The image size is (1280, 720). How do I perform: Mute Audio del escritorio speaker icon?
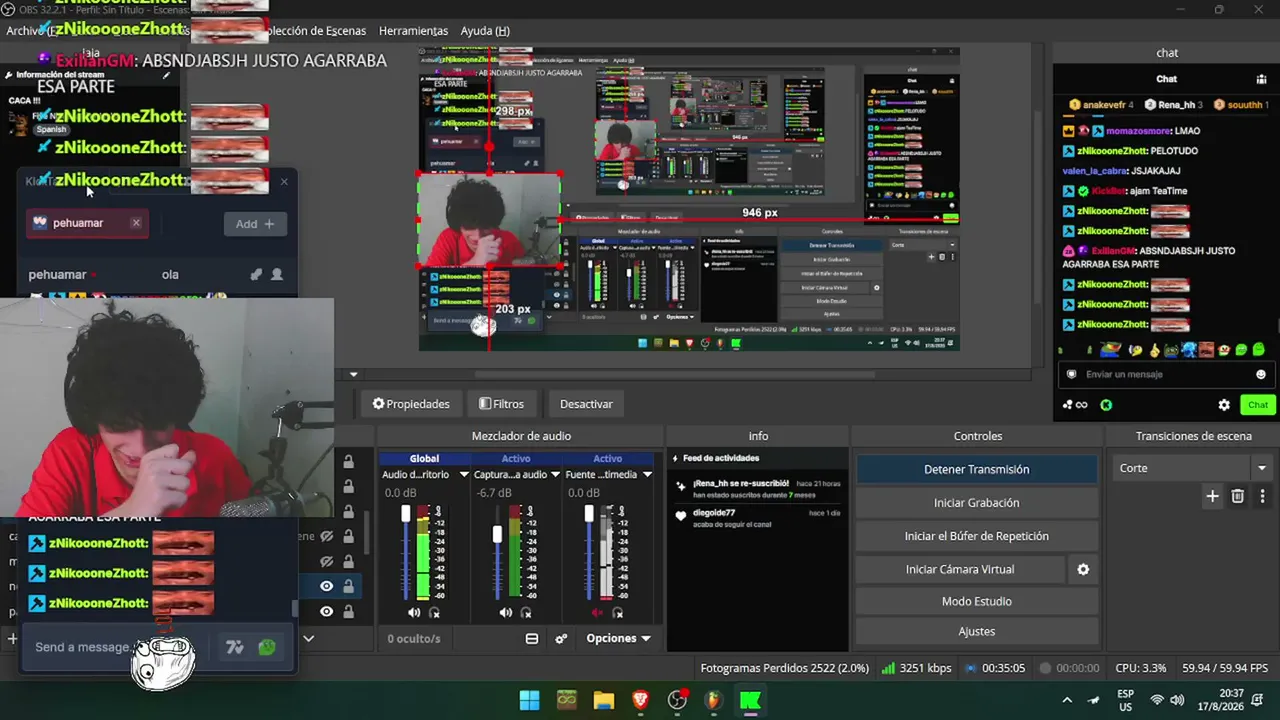[414, 612]
